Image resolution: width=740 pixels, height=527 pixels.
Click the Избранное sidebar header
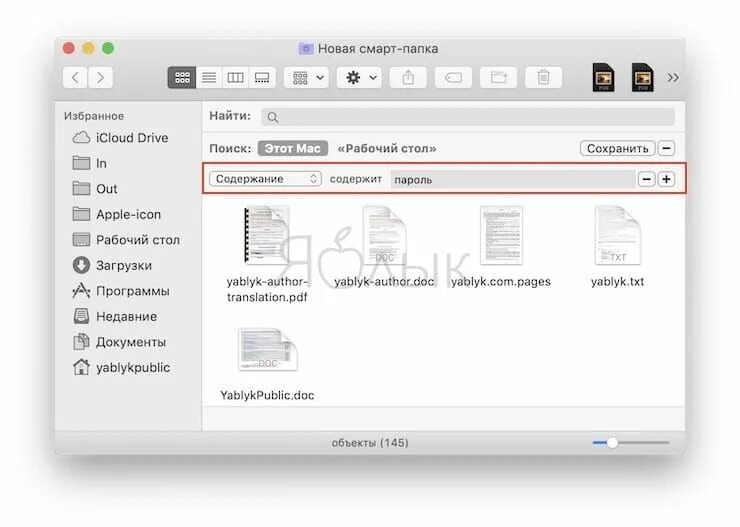coord(94,116)
